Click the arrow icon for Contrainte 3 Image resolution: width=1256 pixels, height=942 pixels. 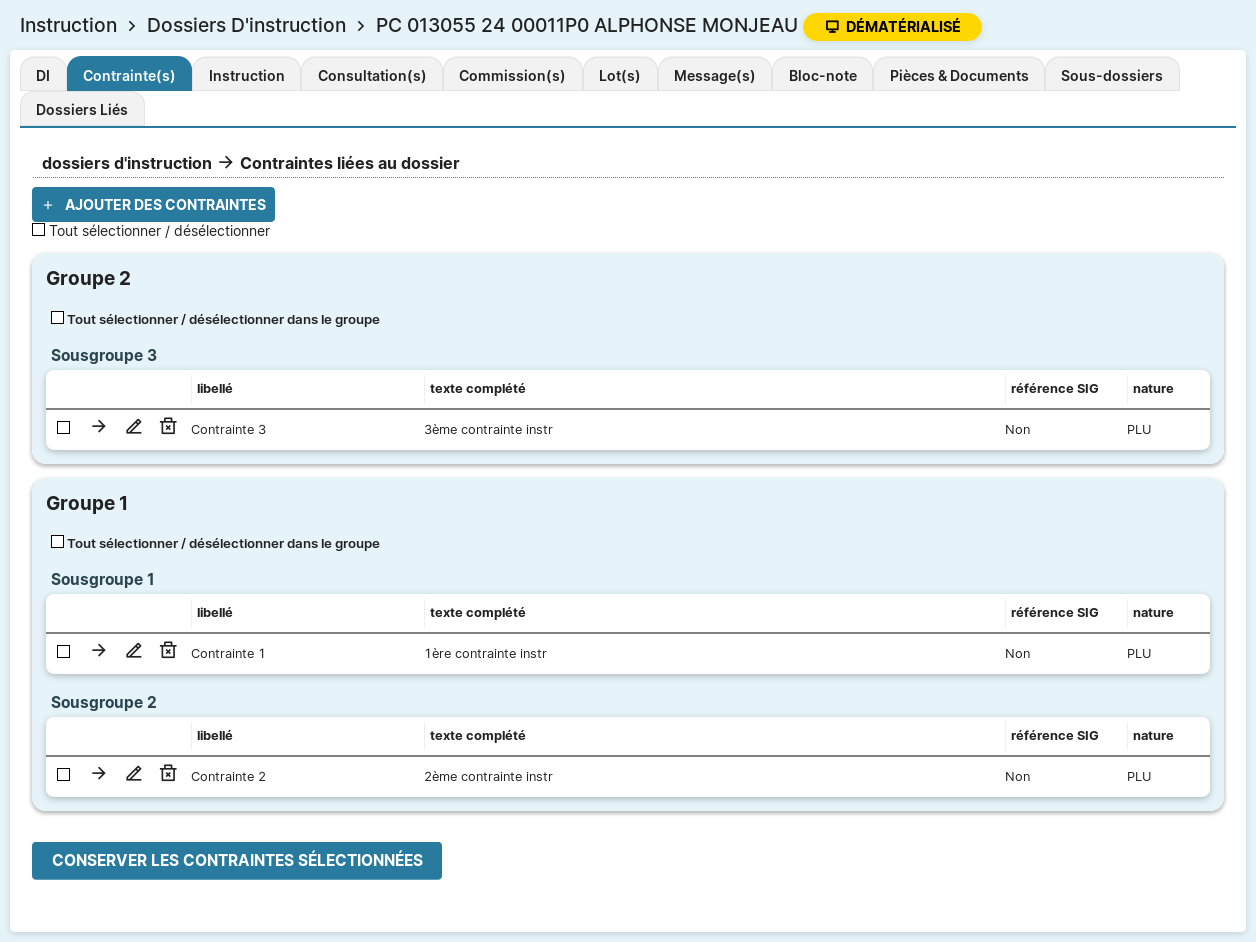click(98, 427)
